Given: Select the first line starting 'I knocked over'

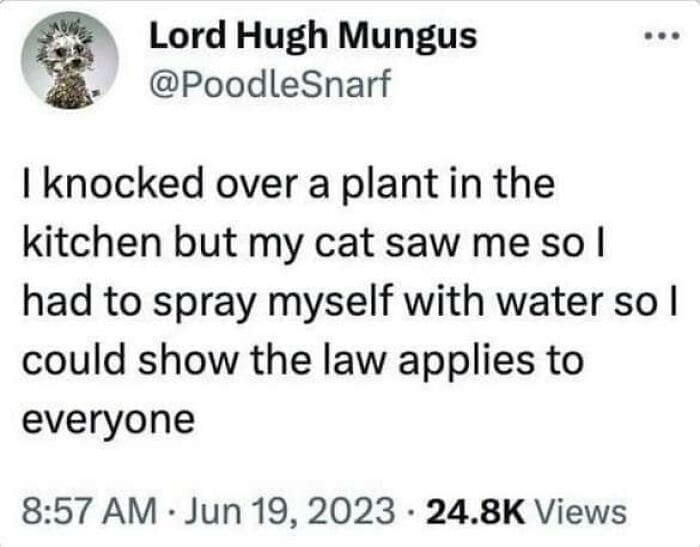Looking at the screenshot, I should [289, 184].
